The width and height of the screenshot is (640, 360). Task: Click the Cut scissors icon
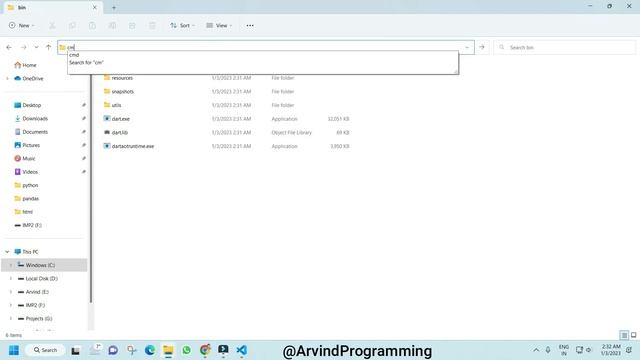click(x=52, y=25)
